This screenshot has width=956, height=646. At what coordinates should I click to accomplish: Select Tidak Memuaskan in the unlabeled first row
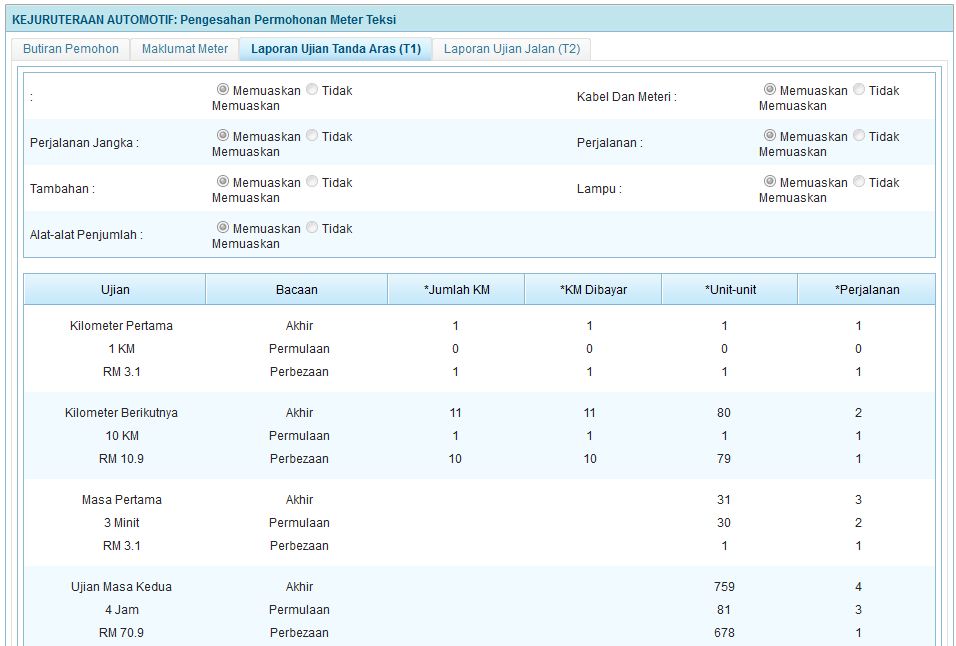click(312, 90)
